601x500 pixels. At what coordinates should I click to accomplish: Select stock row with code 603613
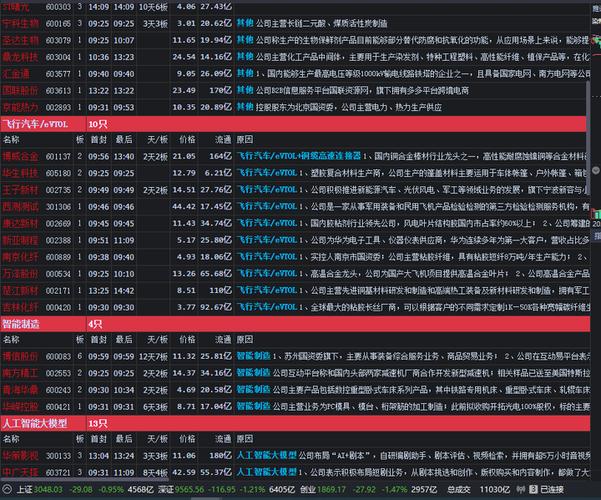click(295, 90)
